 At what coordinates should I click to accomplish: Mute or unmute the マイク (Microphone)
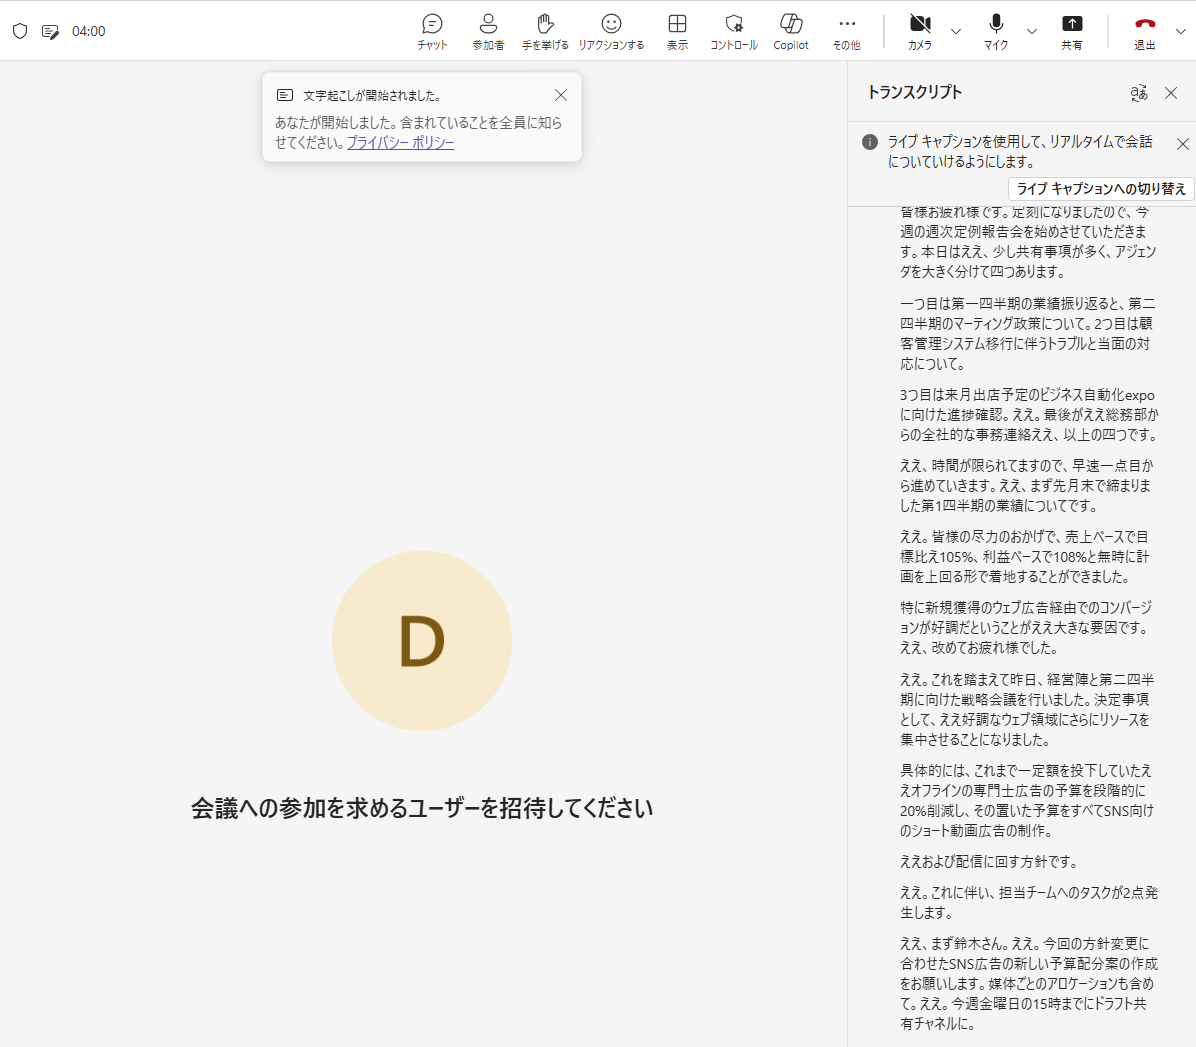(996, 31)
